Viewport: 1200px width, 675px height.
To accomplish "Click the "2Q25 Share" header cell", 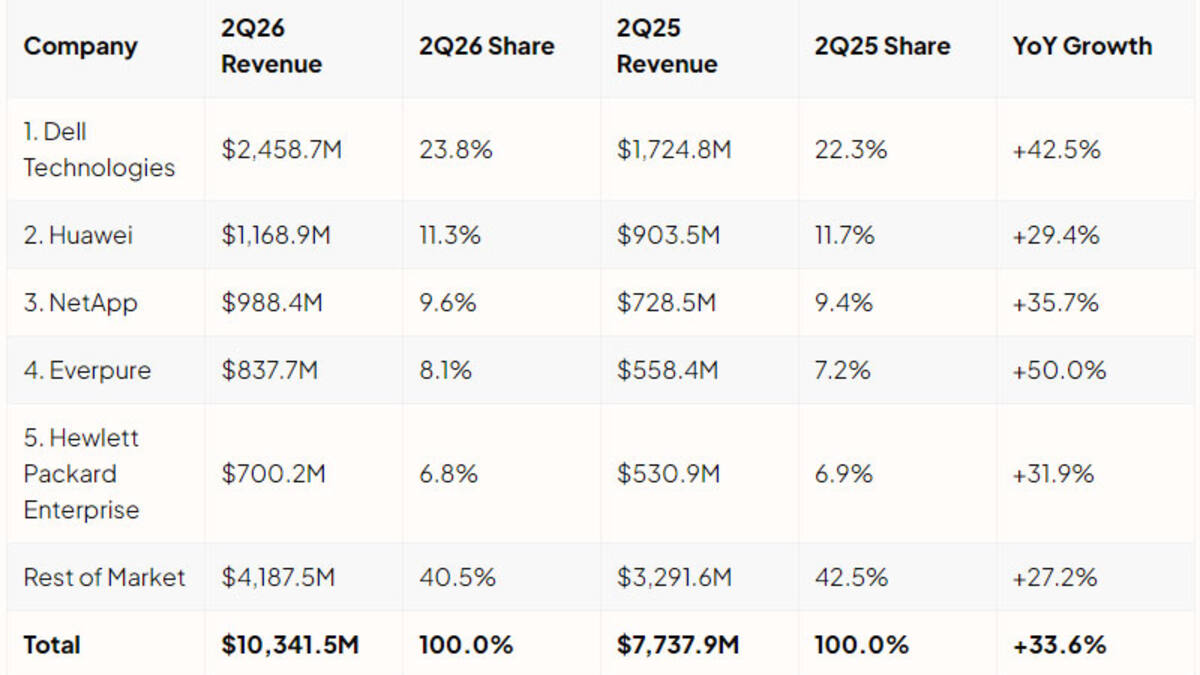I will [x=882, y=46].
